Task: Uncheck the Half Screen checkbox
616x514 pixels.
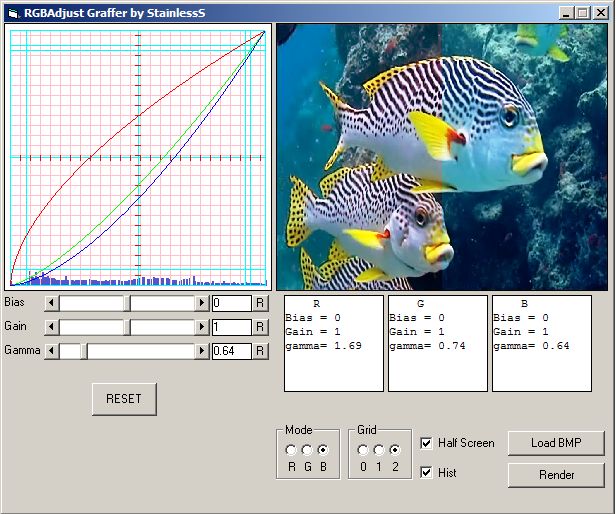Action: [426, 443]
